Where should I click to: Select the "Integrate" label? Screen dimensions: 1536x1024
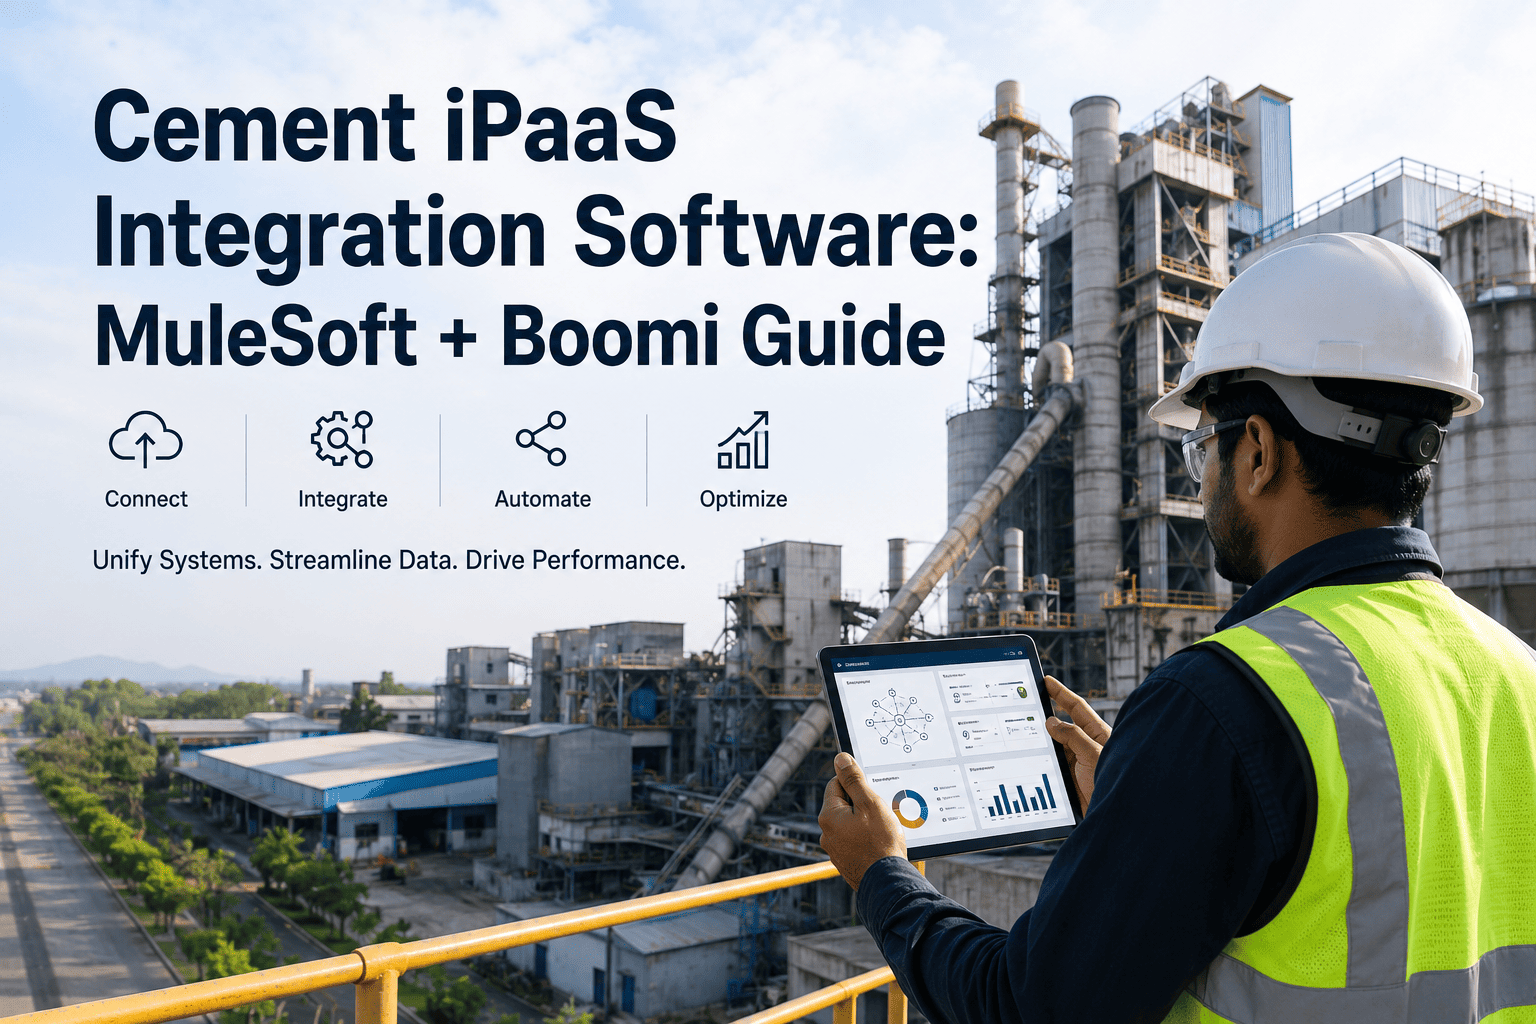(342, 499)
